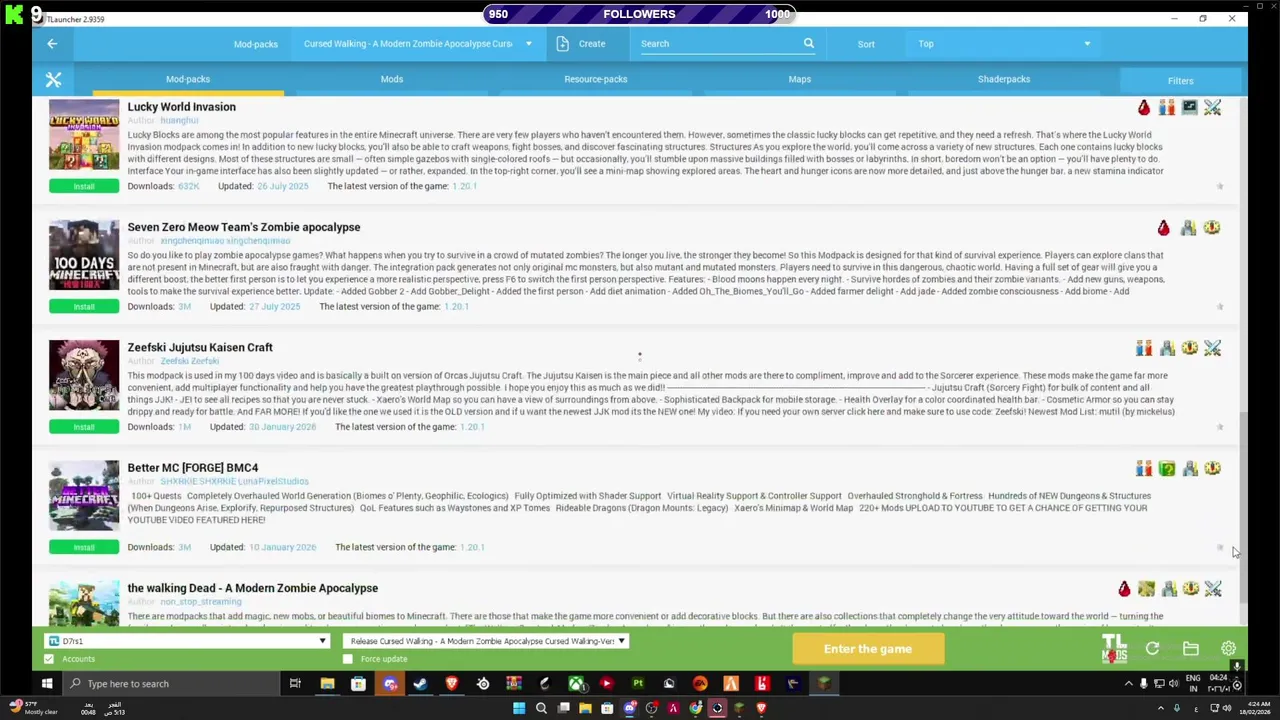Click the crossed swords icon on the walking Dead pack
Image resolution: width=1280 pixels, height=720 pixels.
pos(1212,589)
